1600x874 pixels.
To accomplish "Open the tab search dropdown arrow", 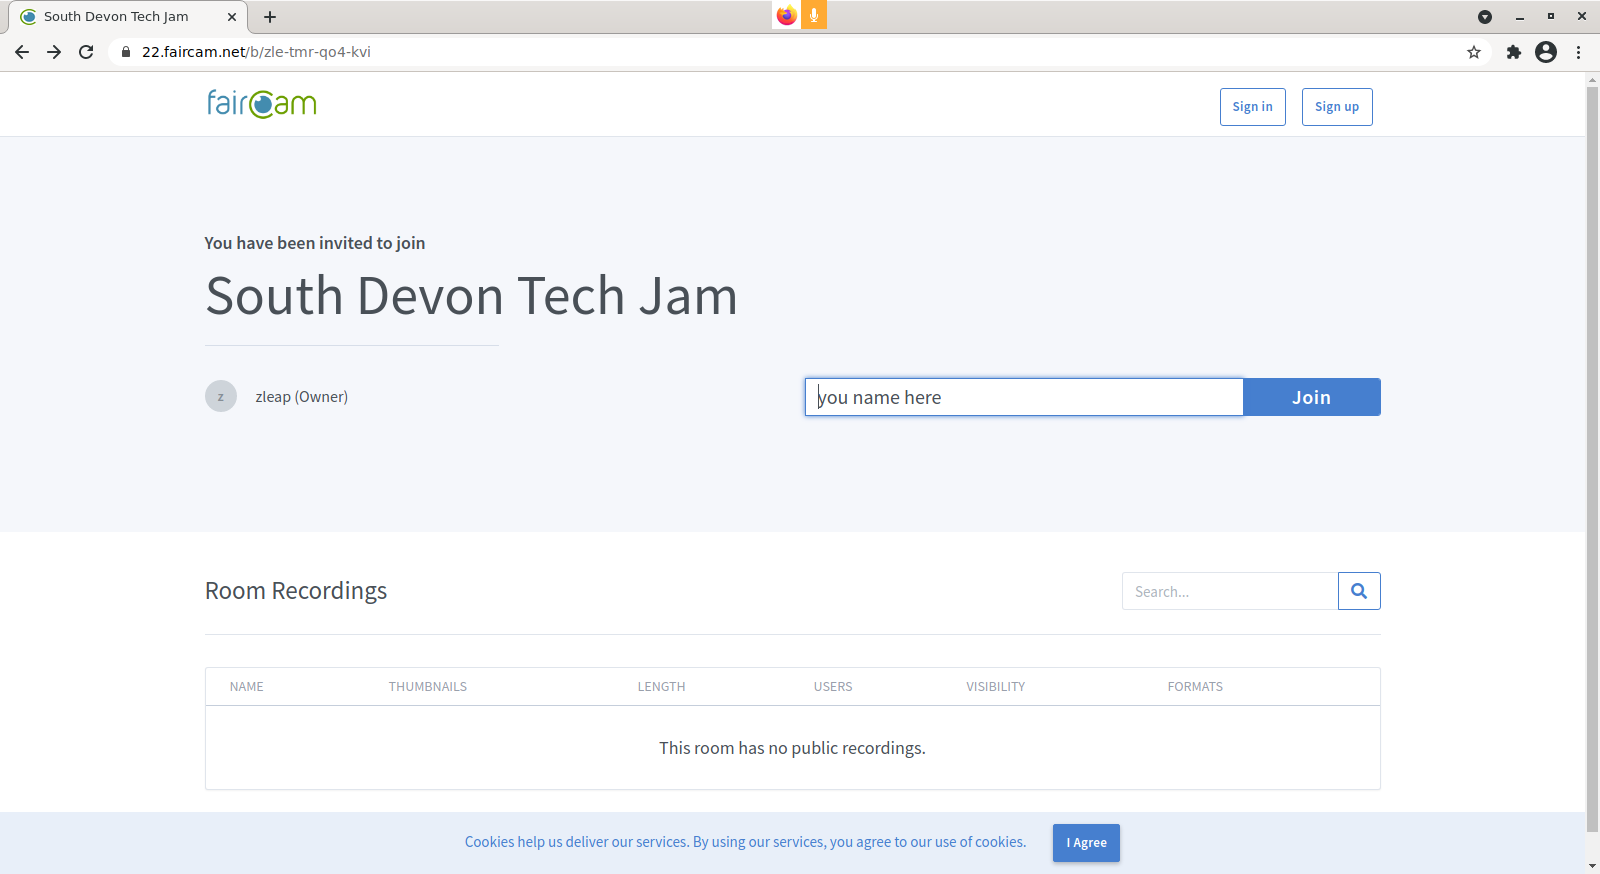I will 1485,17.
